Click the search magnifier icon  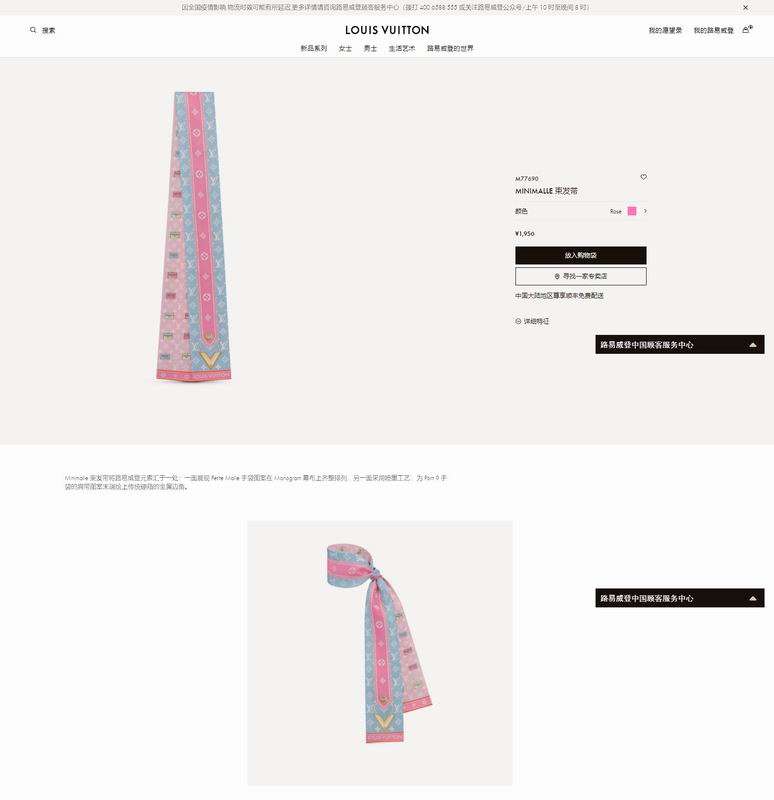33,30
